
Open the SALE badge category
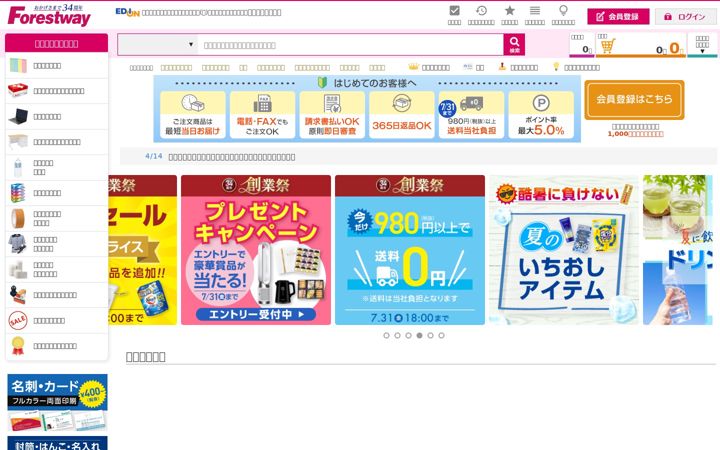18,321
